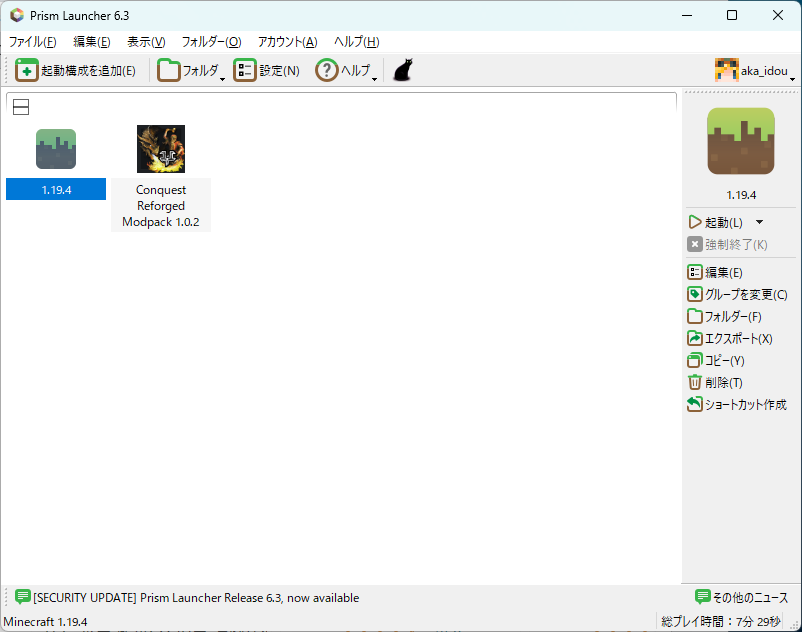The width and height of the screenshot is (802, 632).
Task: Open the 表示(V) menu
Action: pos(146,42)
